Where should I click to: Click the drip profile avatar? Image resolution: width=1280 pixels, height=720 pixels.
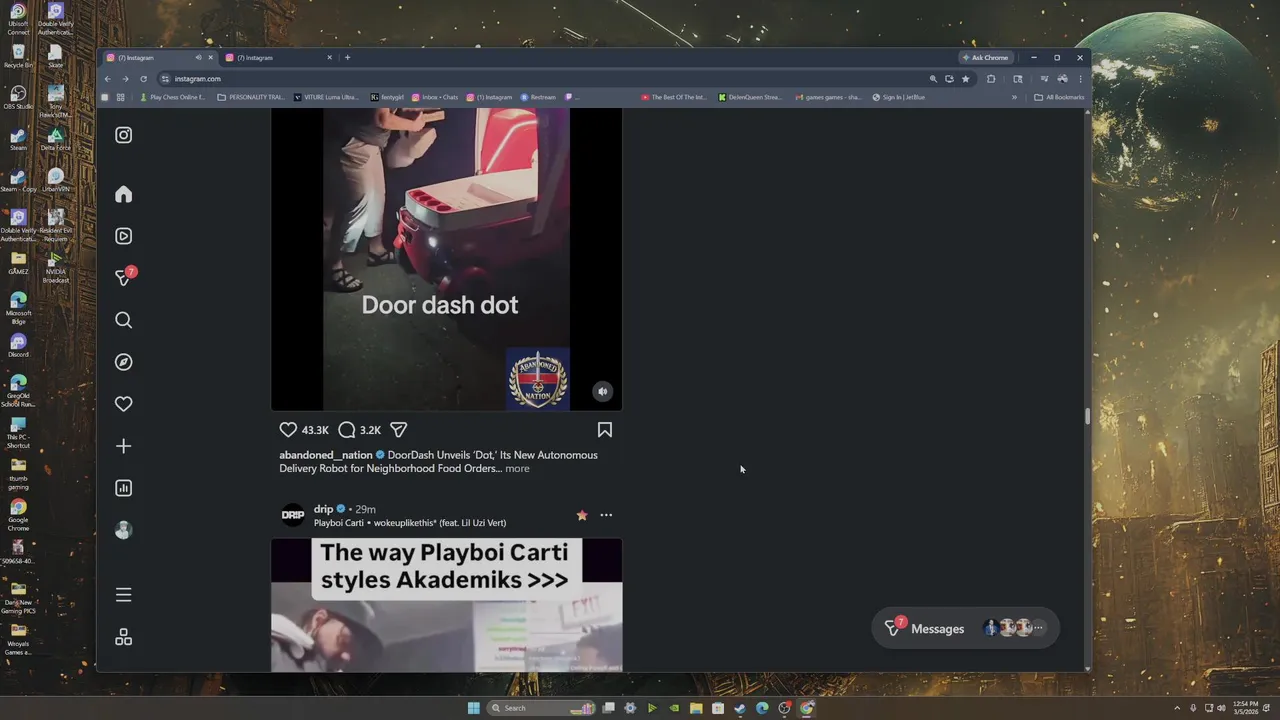pos(292,515)
